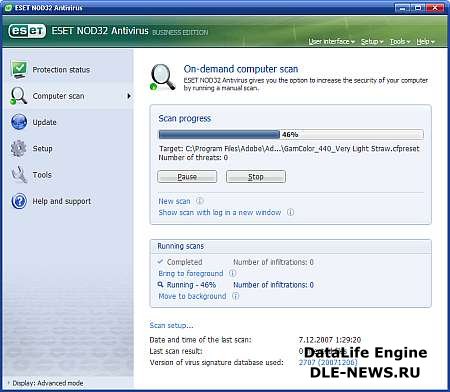Click the large On-demand scan magnifier icon
The width and height of the screenshot is (450, 392).
(x=162, y=77)
